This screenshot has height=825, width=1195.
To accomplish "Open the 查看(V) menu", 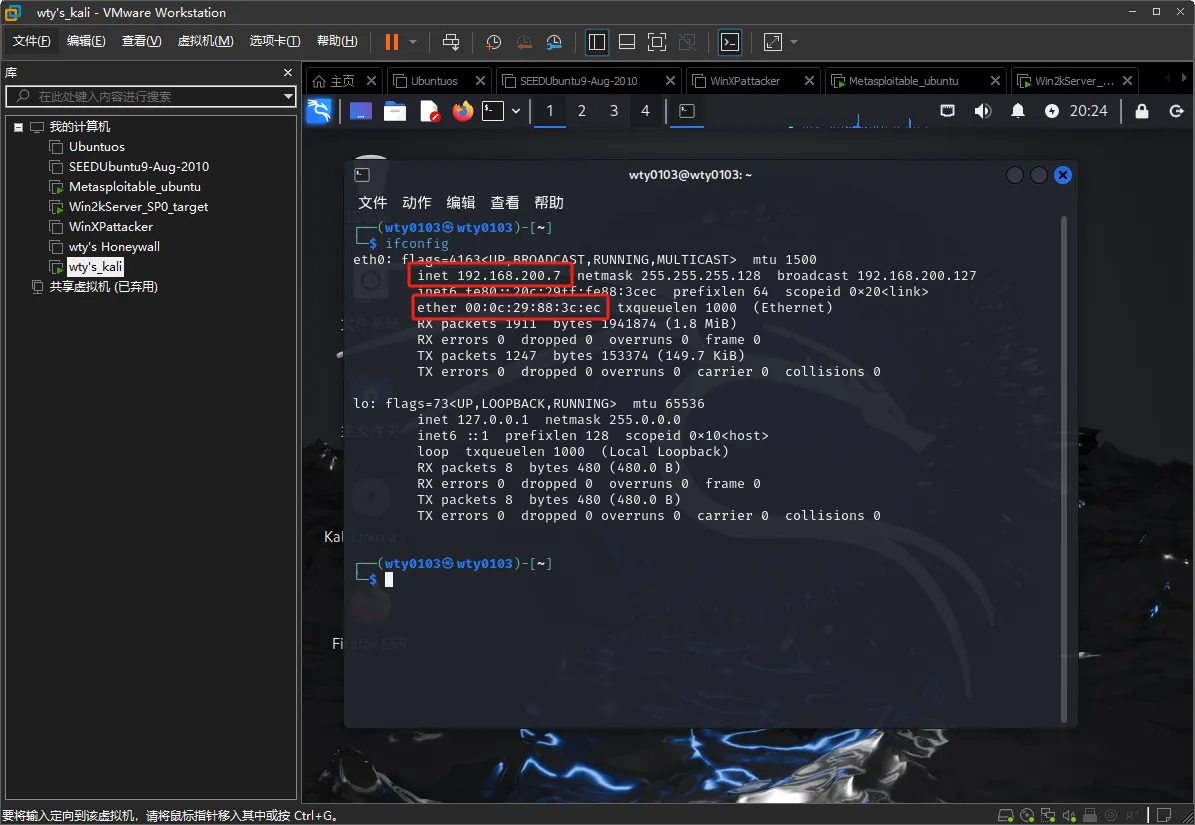I will (x=142, y=41).
